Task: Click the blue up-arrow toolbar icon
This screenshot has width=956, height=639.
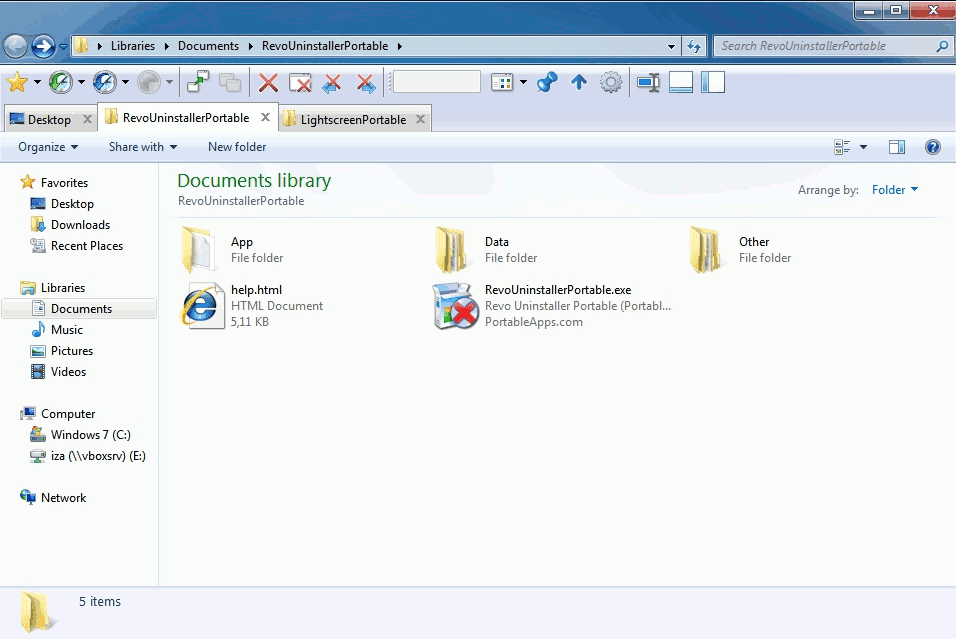Action: tap(579, 82)
